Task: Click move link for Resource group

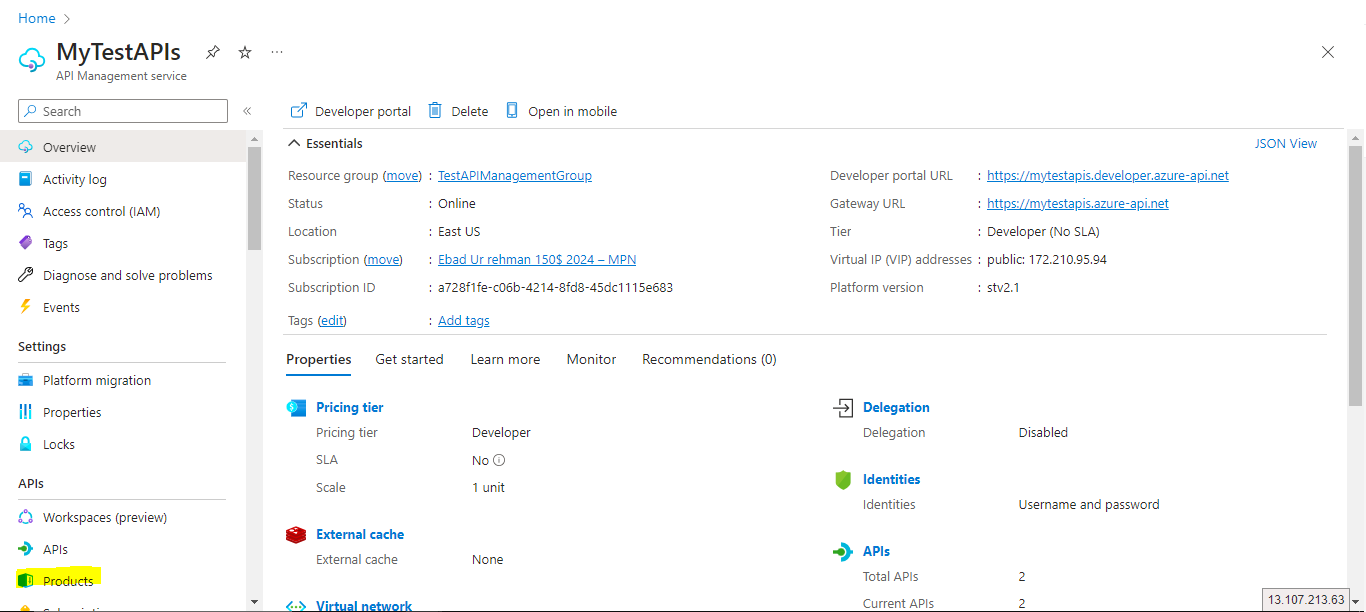Action: pyautogui.click(x=403, y=175)
